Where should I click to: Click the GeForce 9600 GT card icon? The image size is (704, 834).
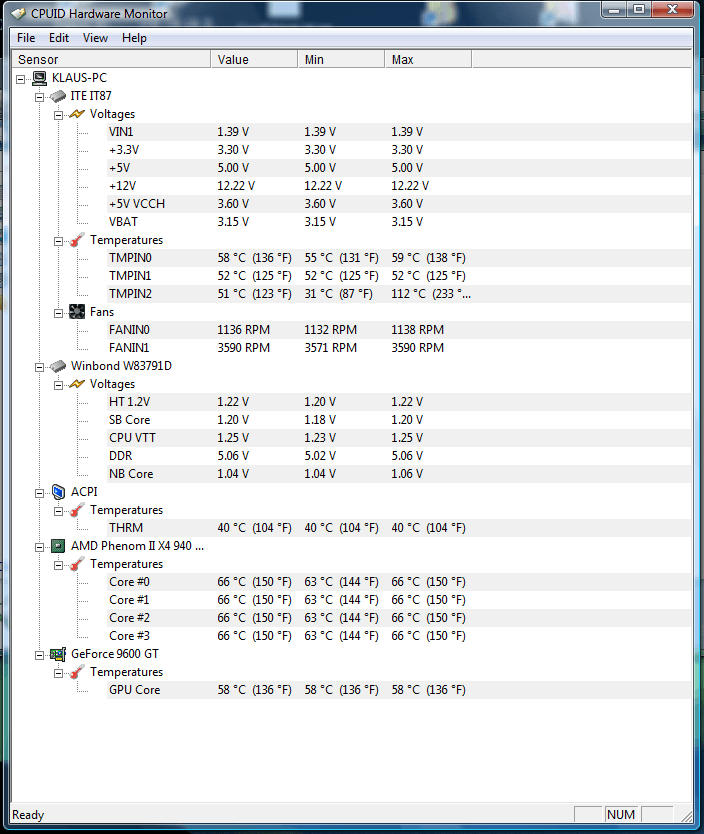(58, 654)
